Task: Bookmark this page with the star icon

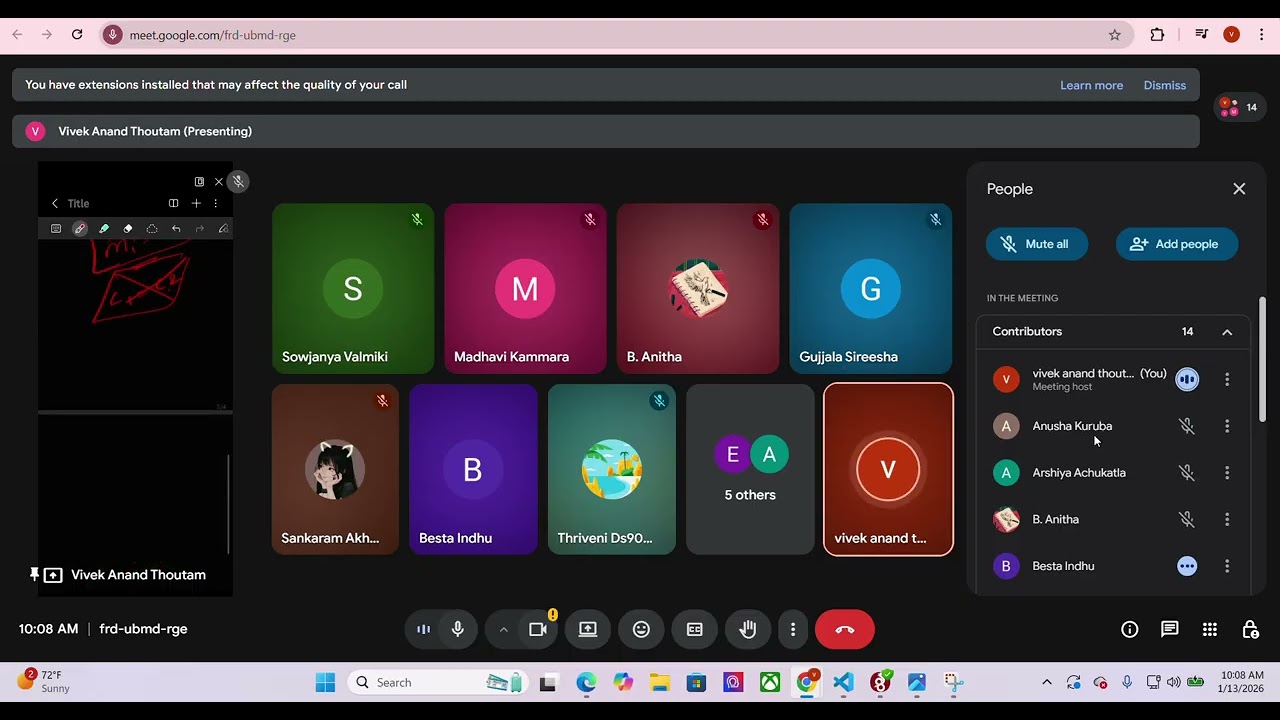Action: click(1115, 35)
